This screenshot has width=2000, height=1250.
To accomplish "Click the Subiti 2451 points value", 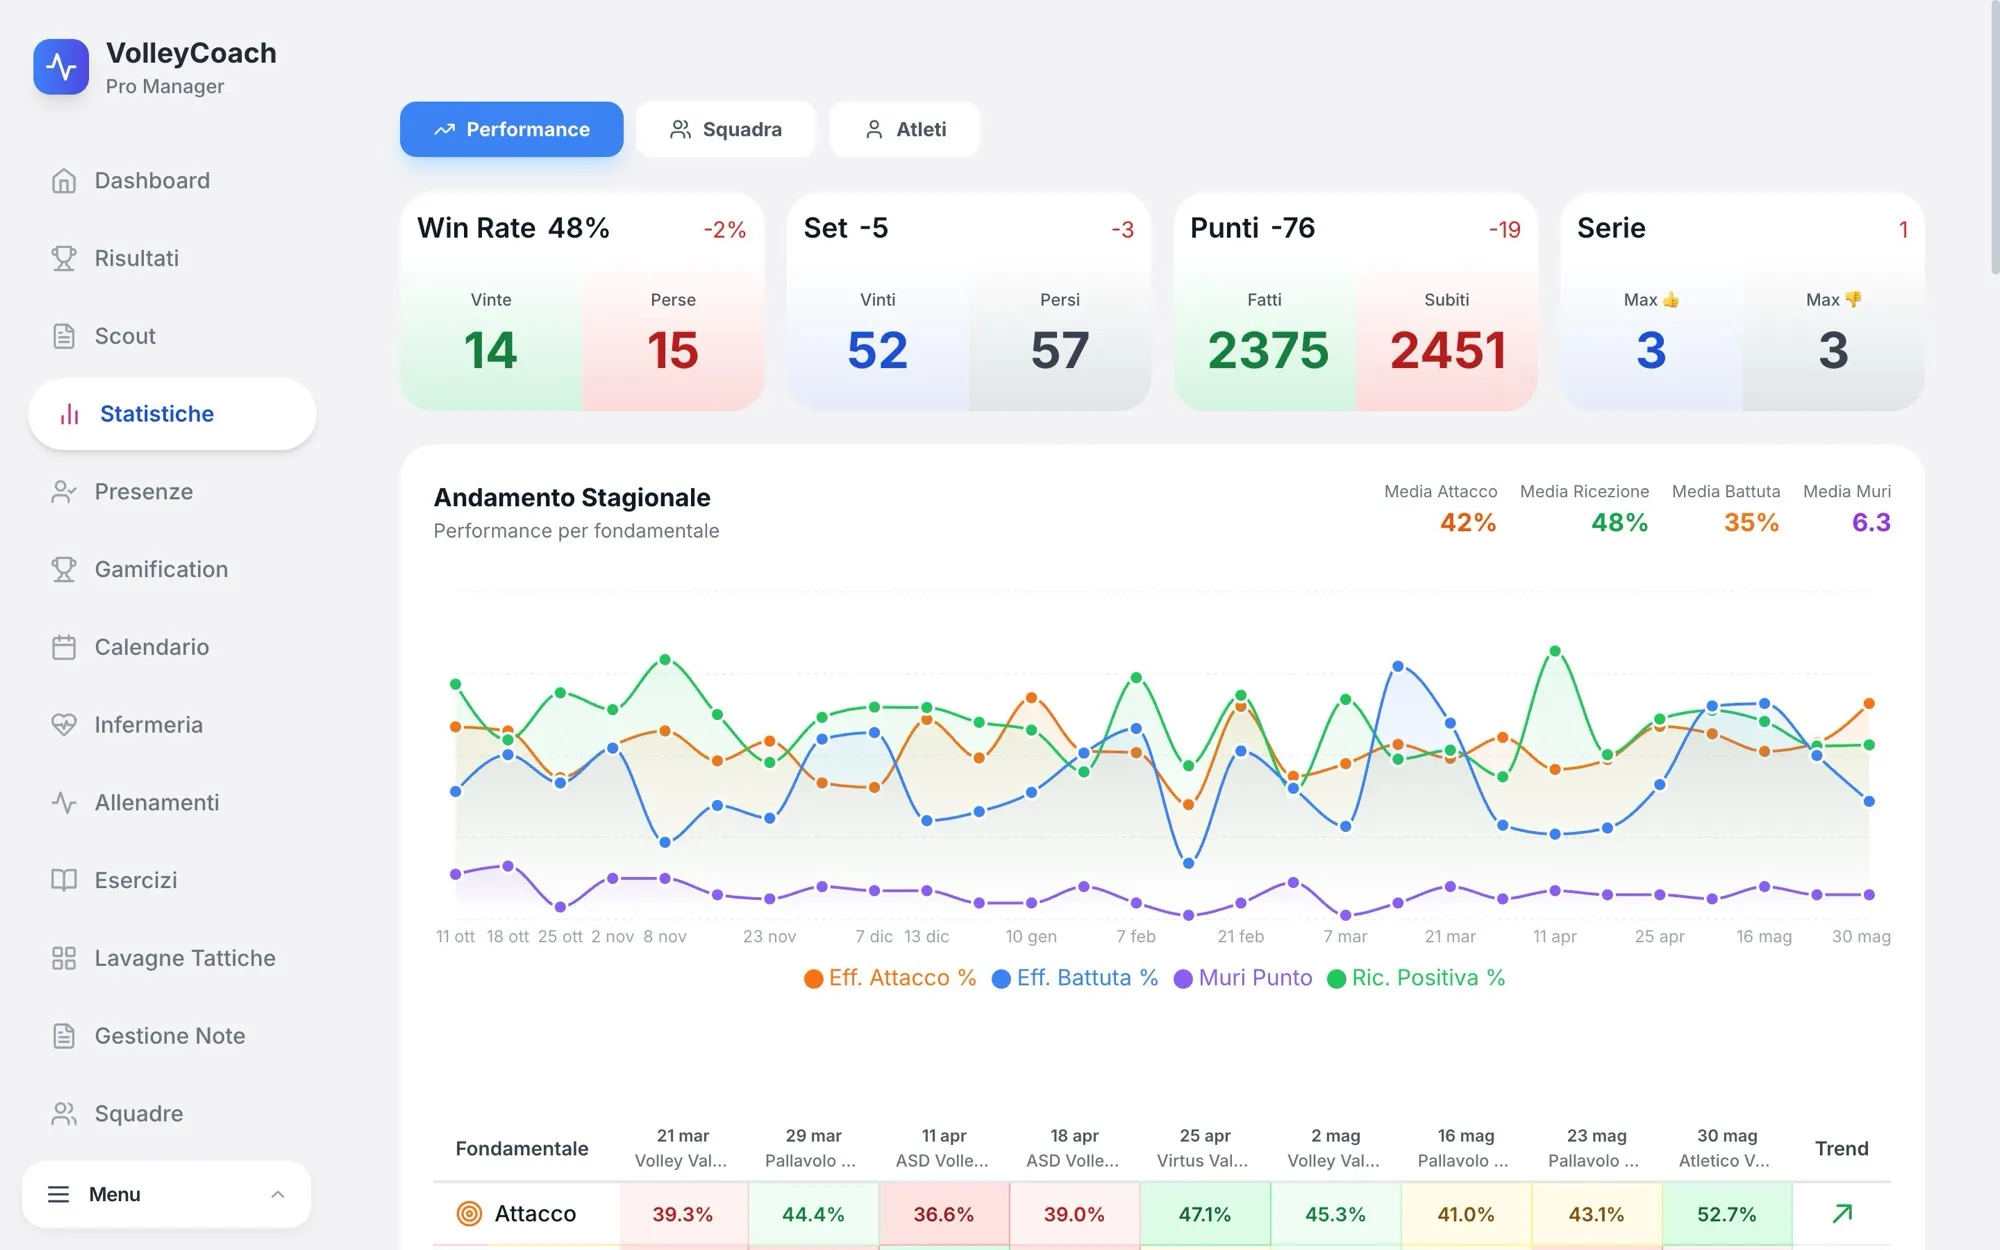I will pyautogui.click(x=1447, y=350).
